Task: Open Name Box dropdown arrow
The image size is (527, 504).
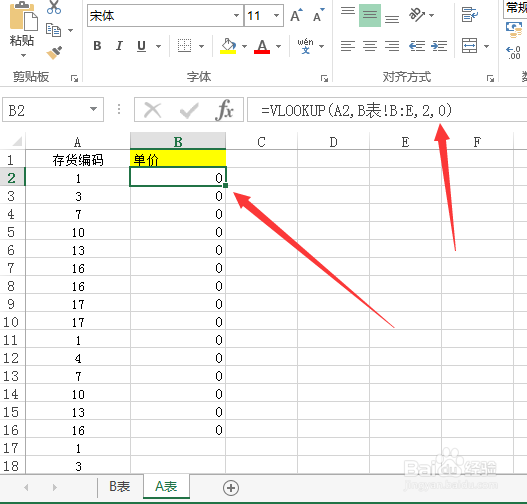Action: pos(93,109)
